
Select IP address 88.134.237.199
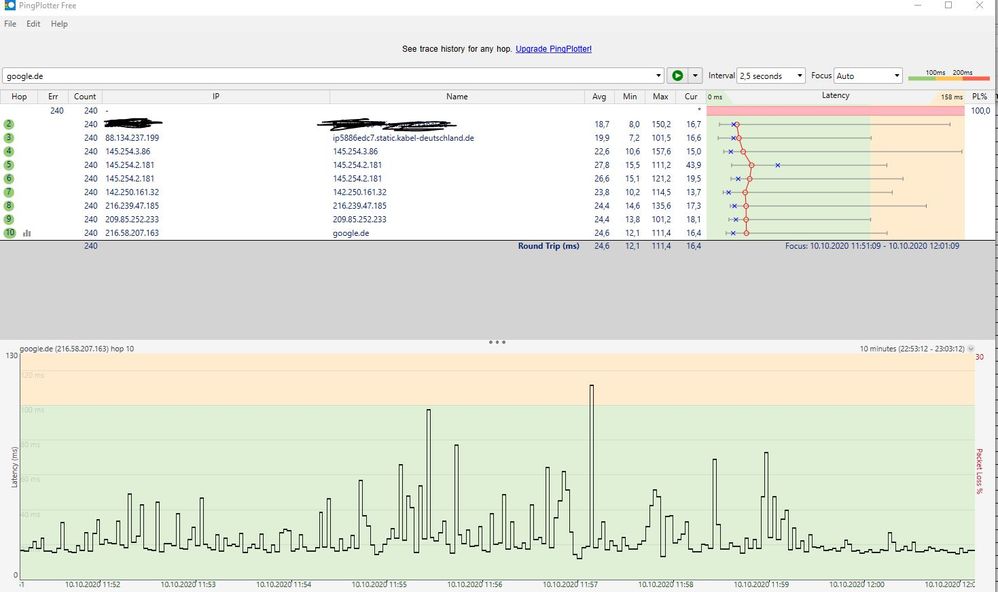[x=132, y=137]
